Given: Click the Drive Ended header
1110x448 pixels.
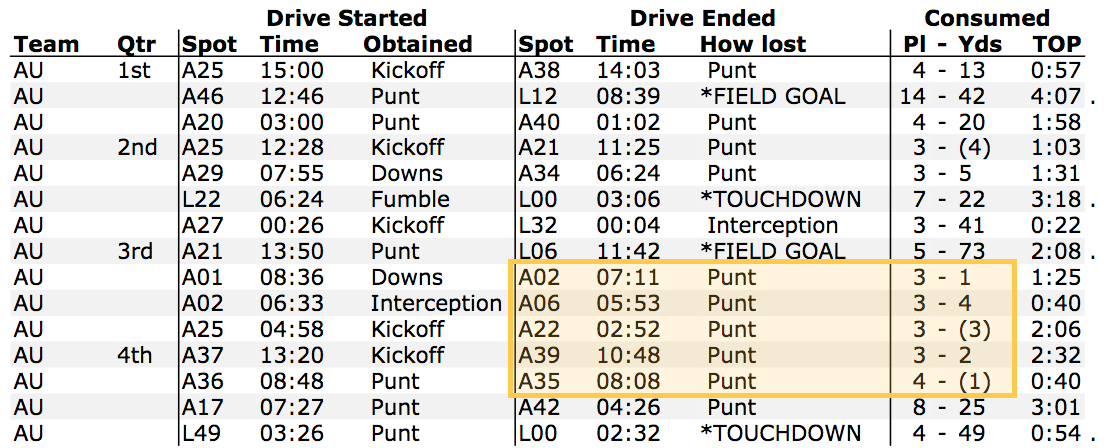Looking at the screenshot, I should point(702,18).
